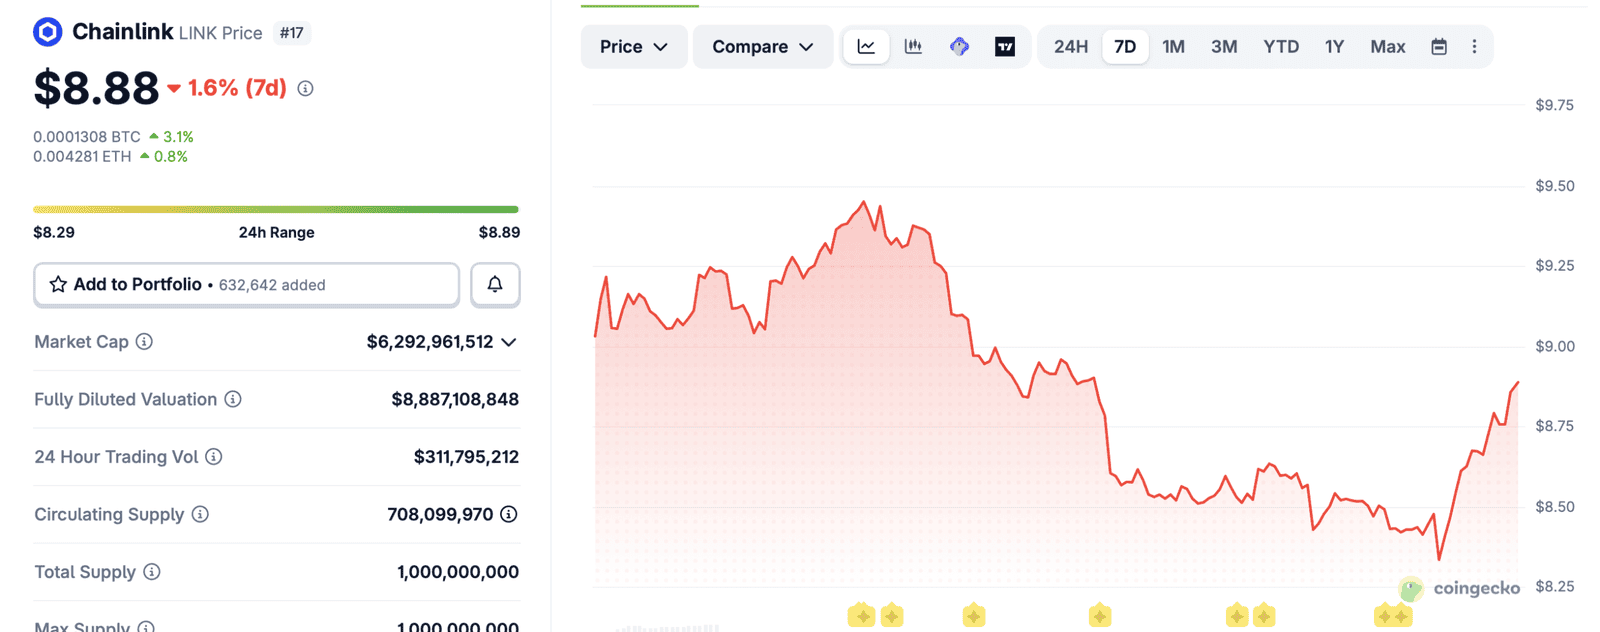Image resolution: width=1600 pixels, height=632 pixels.
Task: Click the $8.89 range high label
Action: [x=499, y=232]
